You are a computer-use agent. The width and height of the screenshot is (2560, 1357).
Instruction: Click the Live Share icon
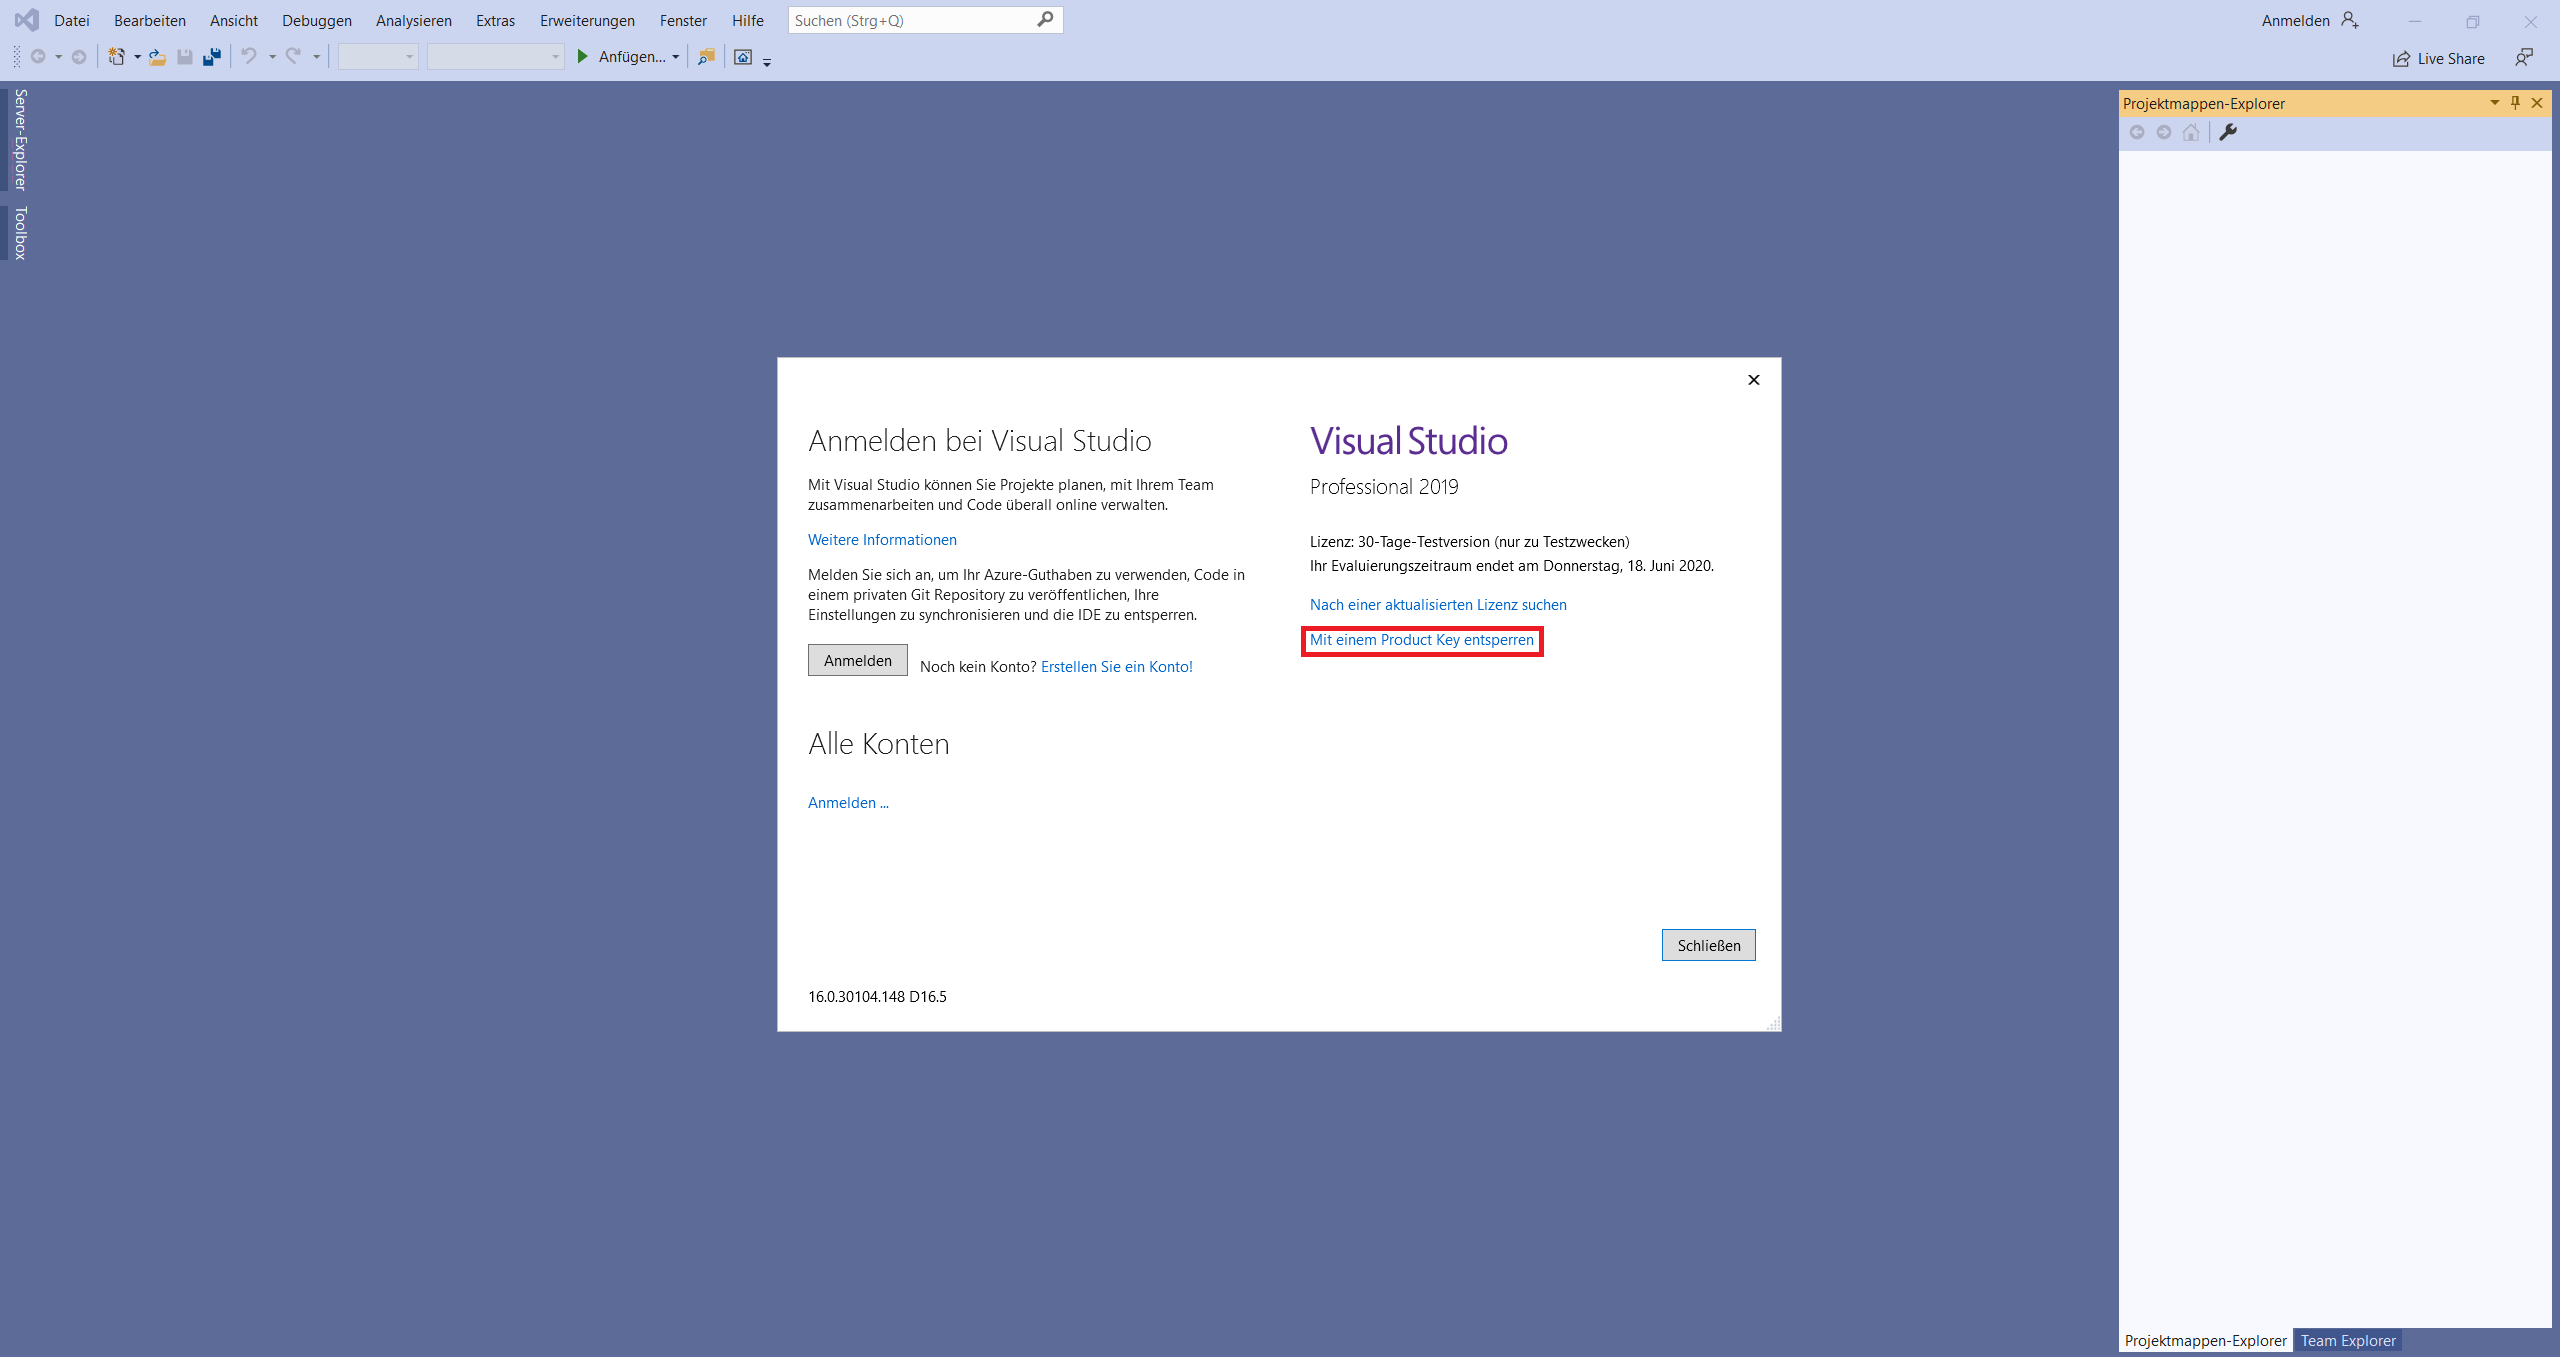tap(2401, 59)
